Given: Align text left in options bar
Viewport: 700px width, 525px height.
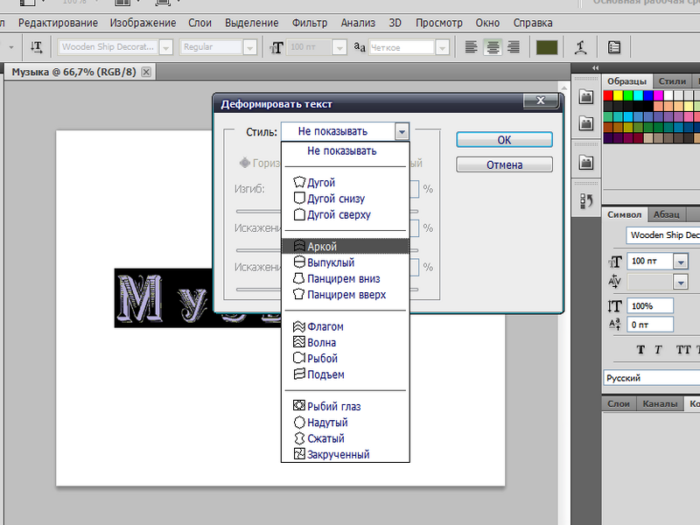Looking at the screenshot, I should pos(471,47).
